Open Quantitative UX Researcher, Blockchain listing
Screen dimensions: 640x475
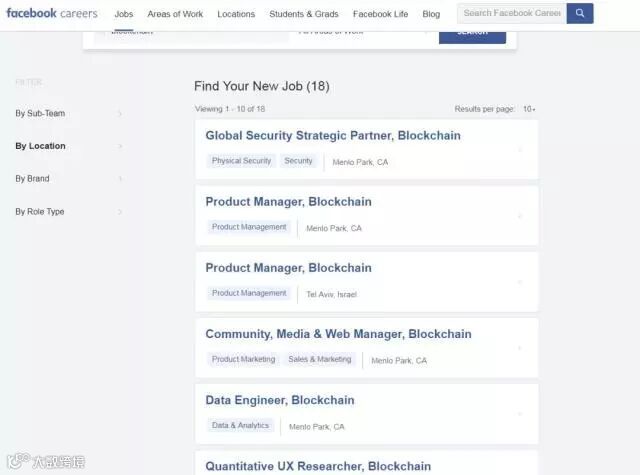click(318, 466)
